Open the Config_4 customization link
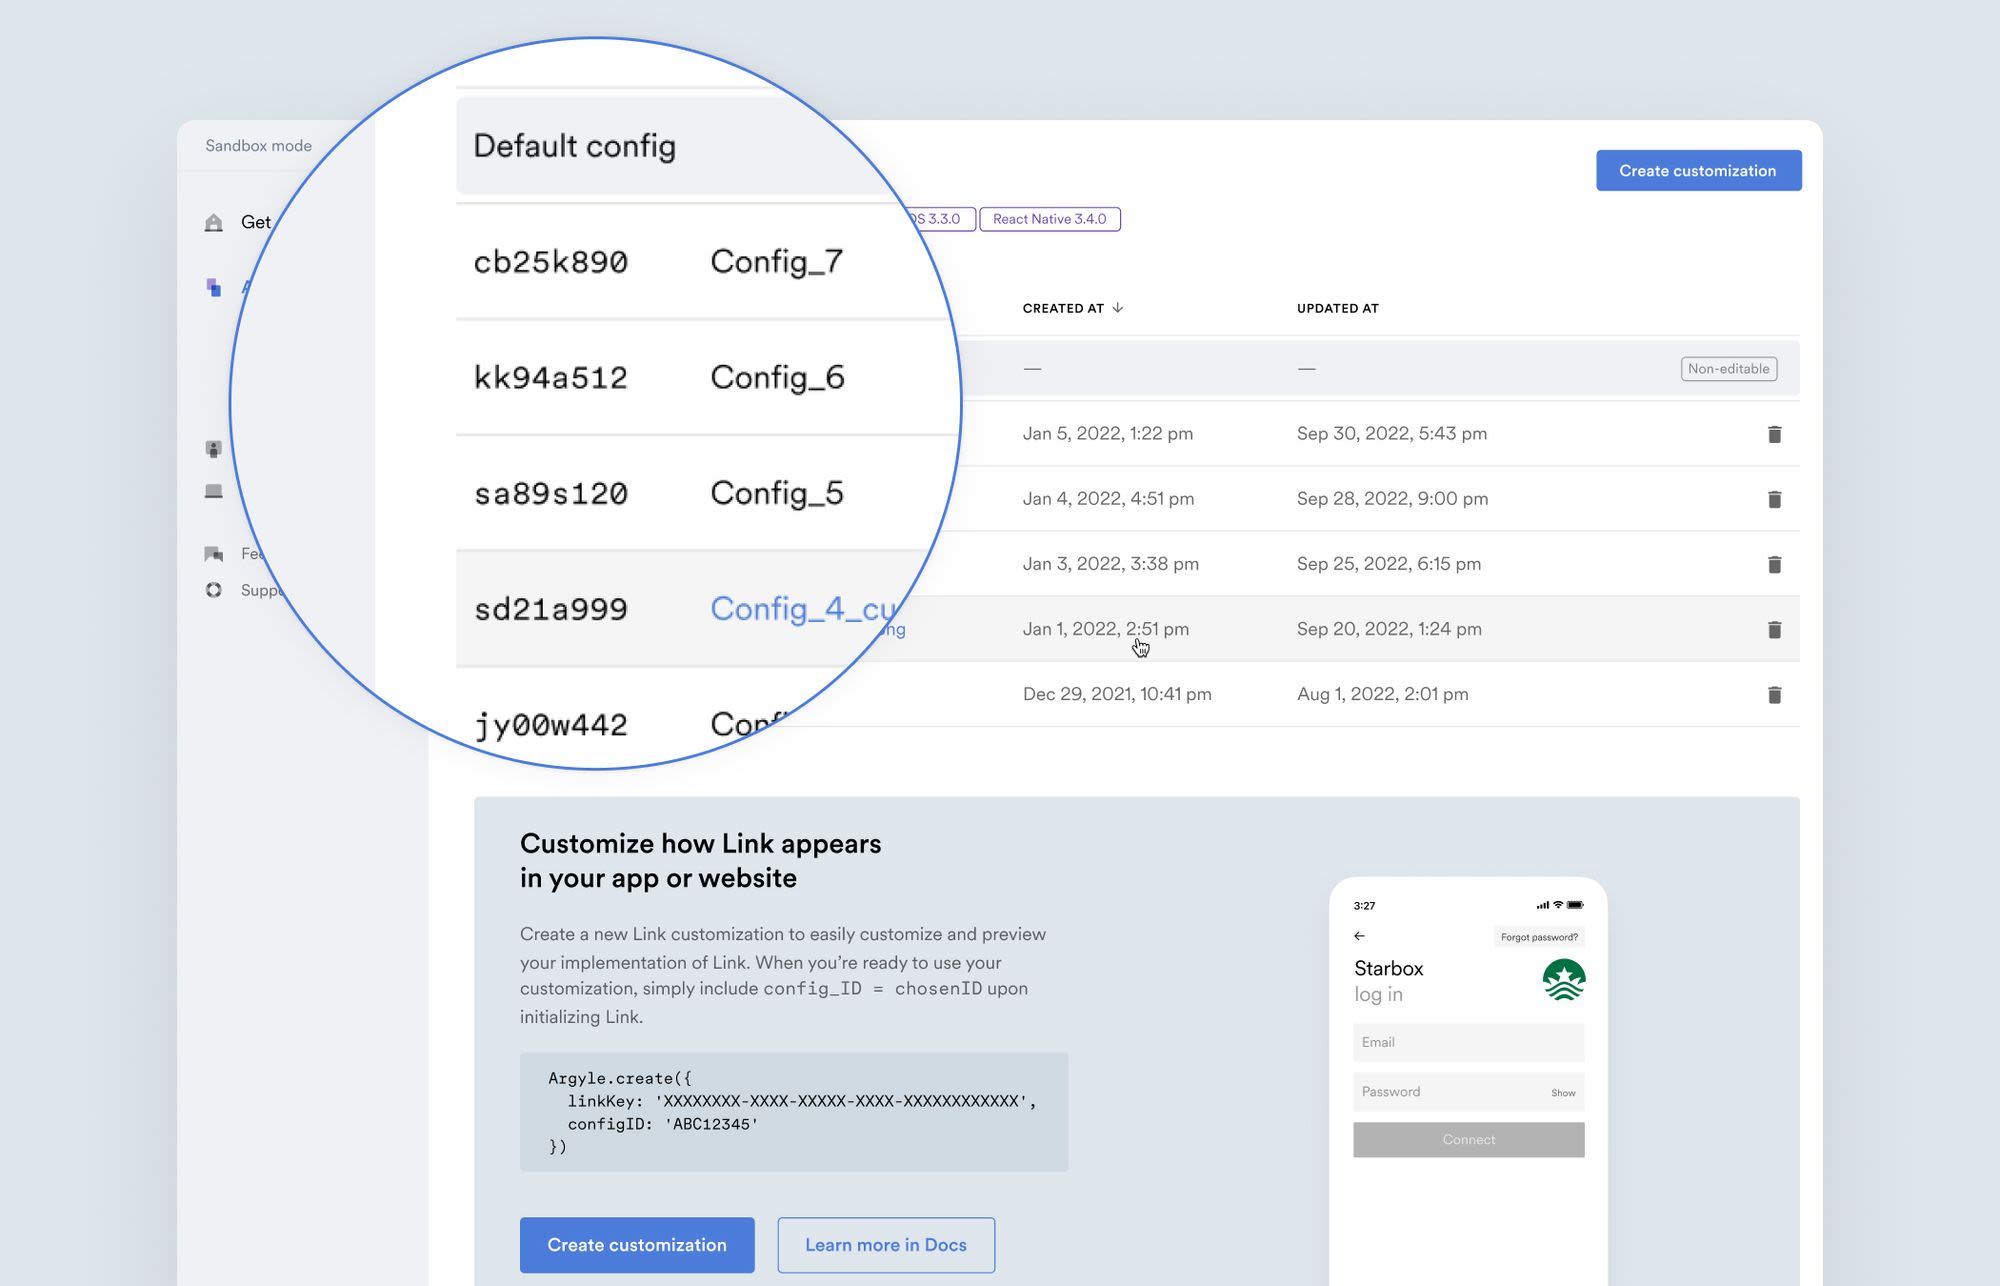 pos(802,609)
